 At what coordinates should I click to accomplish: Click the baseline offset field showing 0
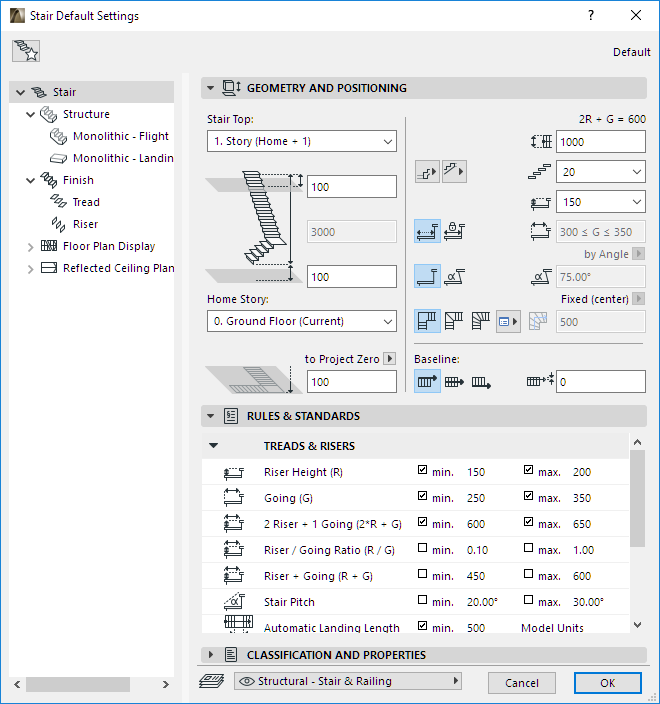pyautogui.click(x=601, y=382)
